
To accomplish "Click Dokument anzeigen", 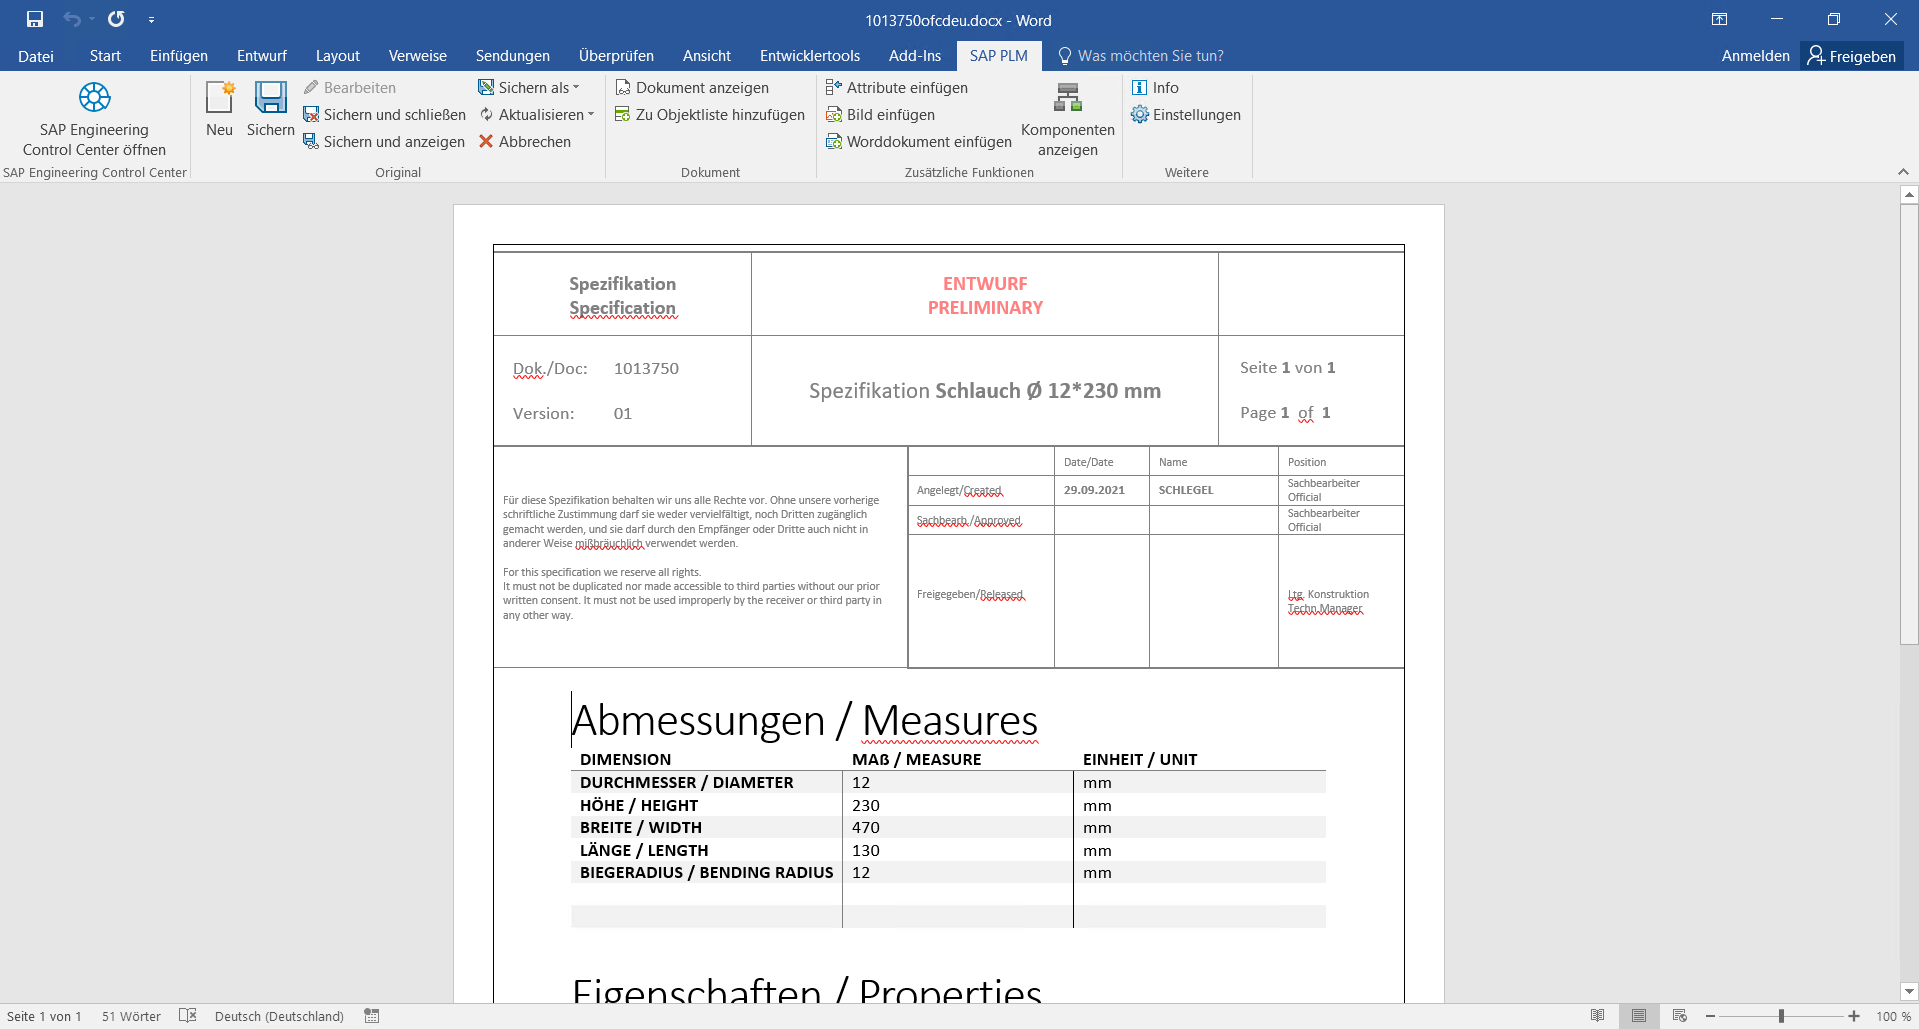I will [x=692, y=88].
